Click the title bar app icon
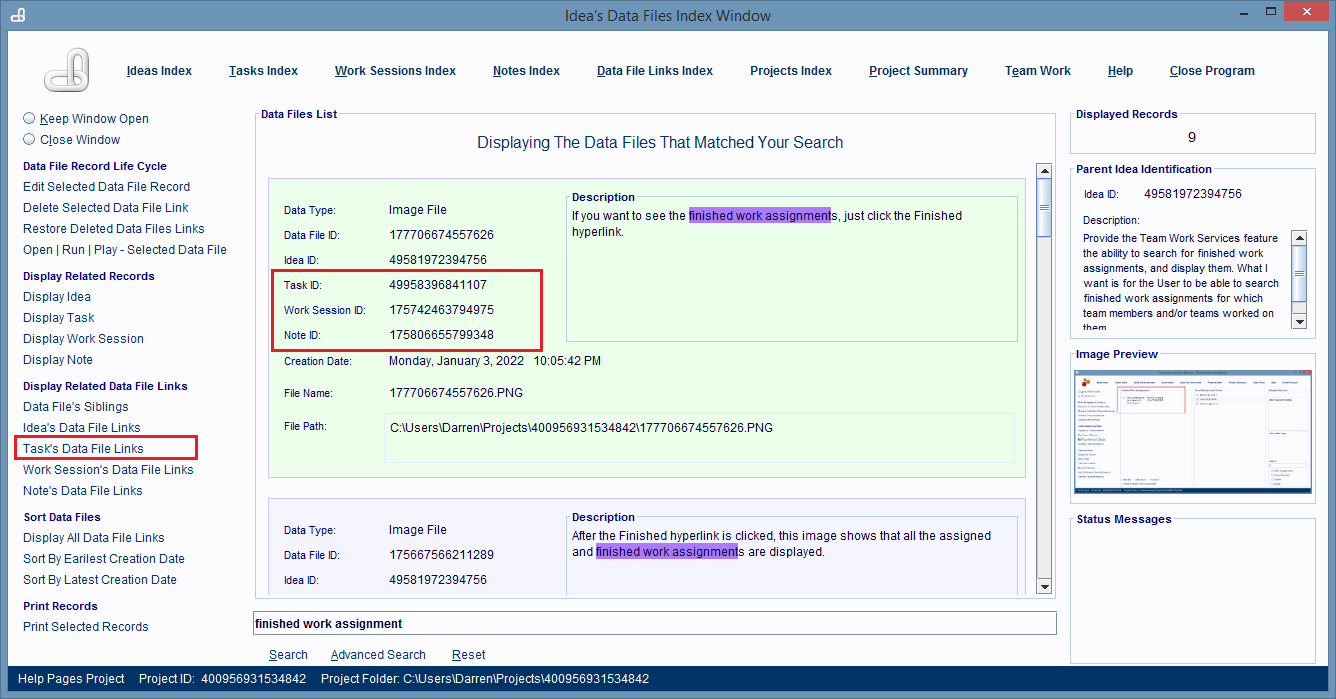1336x699 pixels. (x=17, y=15)
